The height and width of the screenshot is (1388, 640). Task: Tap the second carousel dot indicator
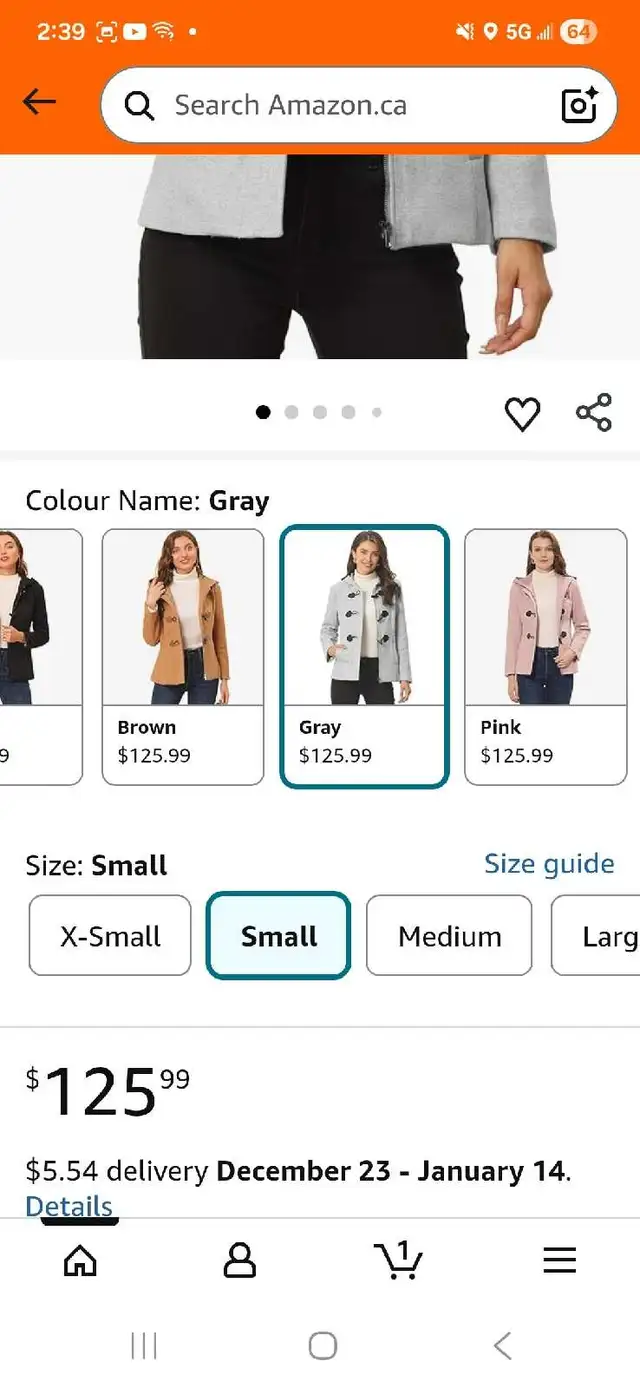click(292, 411)
